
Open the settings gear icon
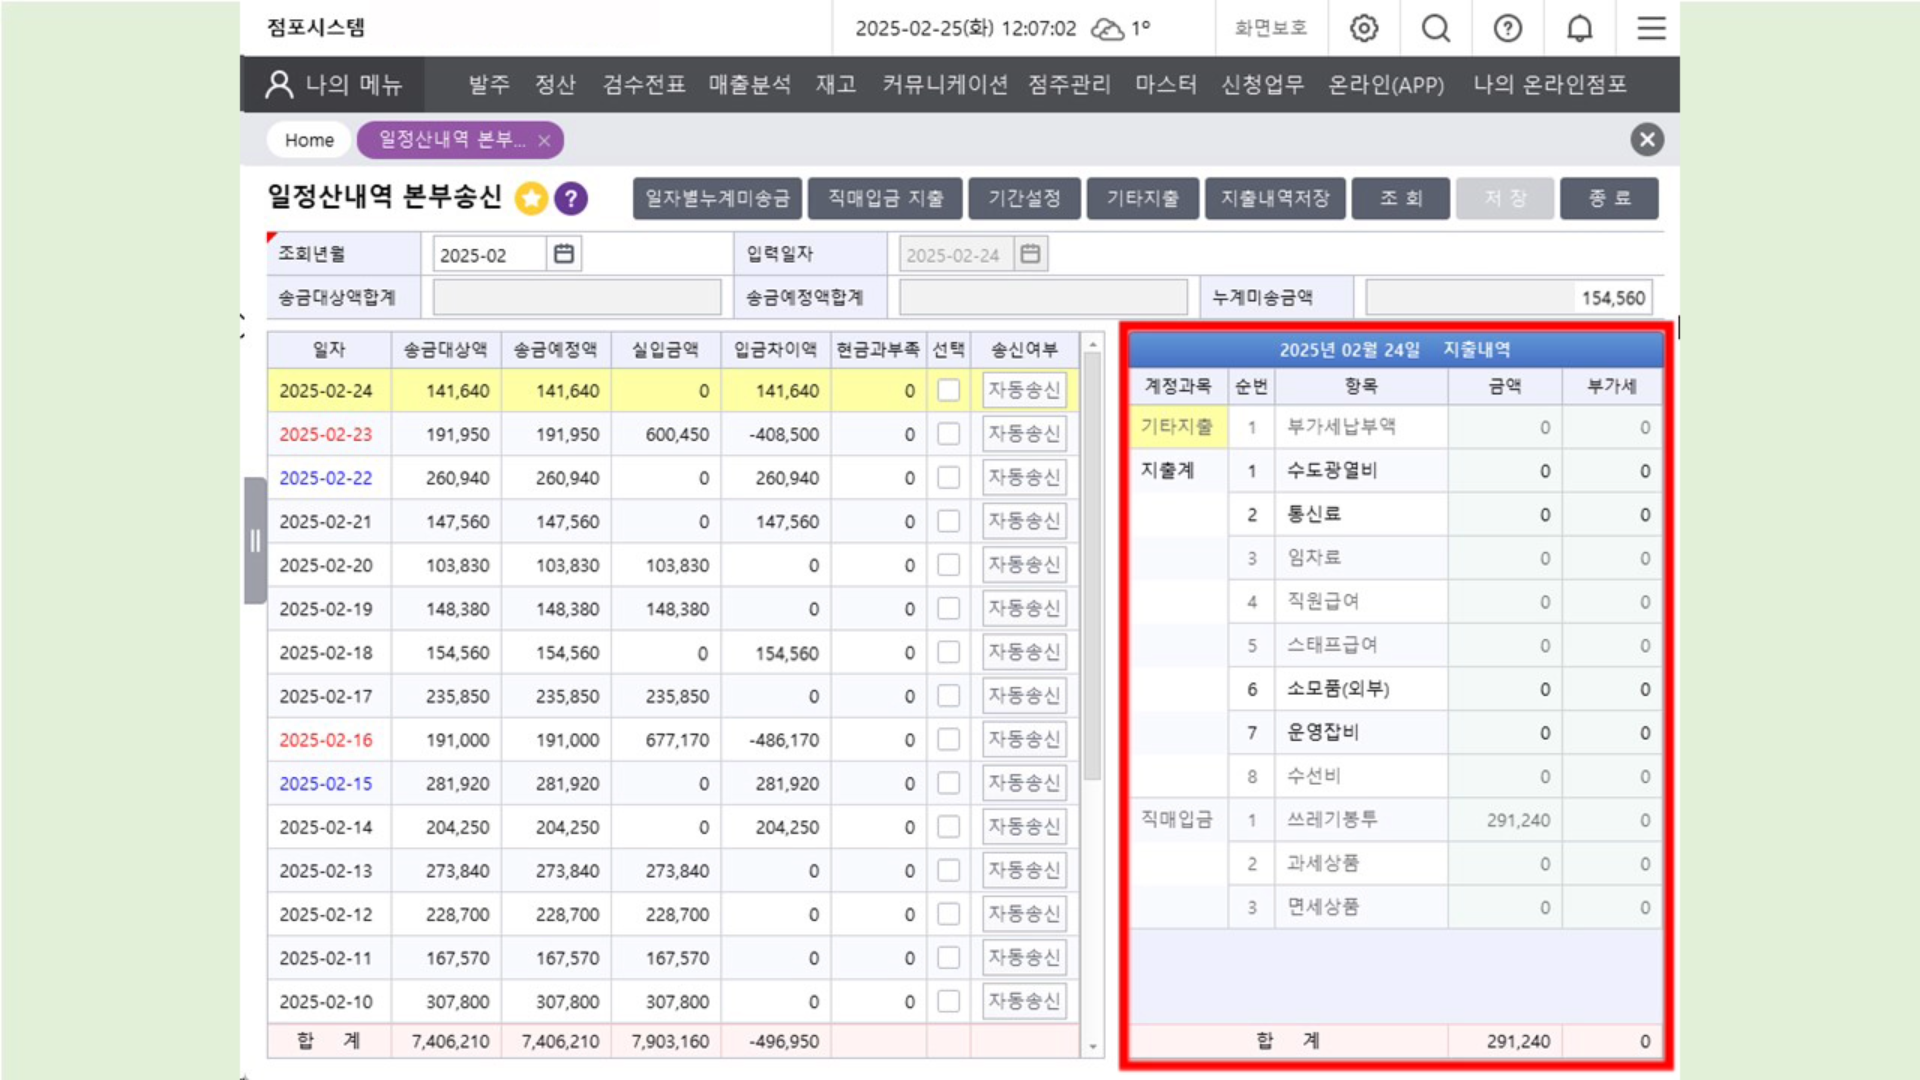tap(1364, 28)
